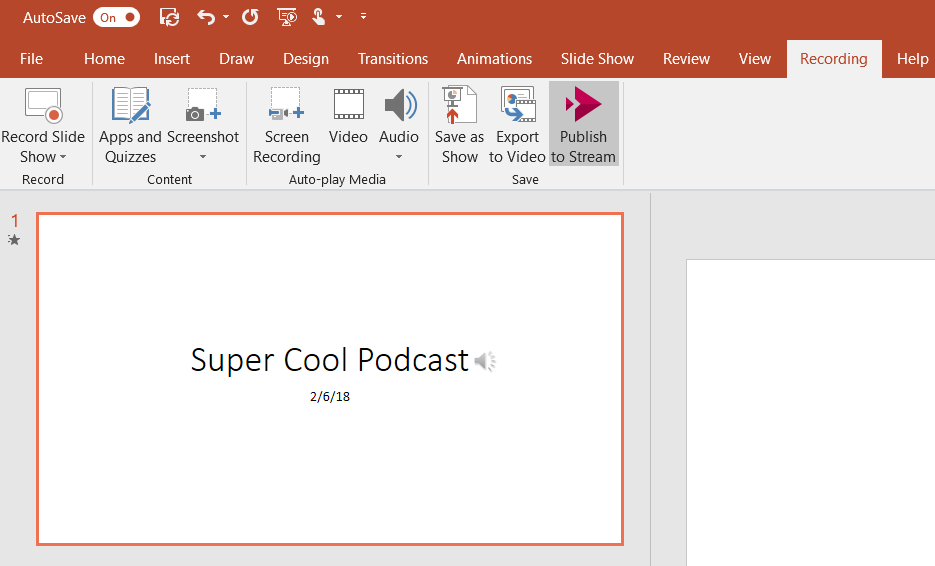The height and width of the screenshot is (566, 935).
Task: Select the Transitions tab
Action: pos(393,58)
